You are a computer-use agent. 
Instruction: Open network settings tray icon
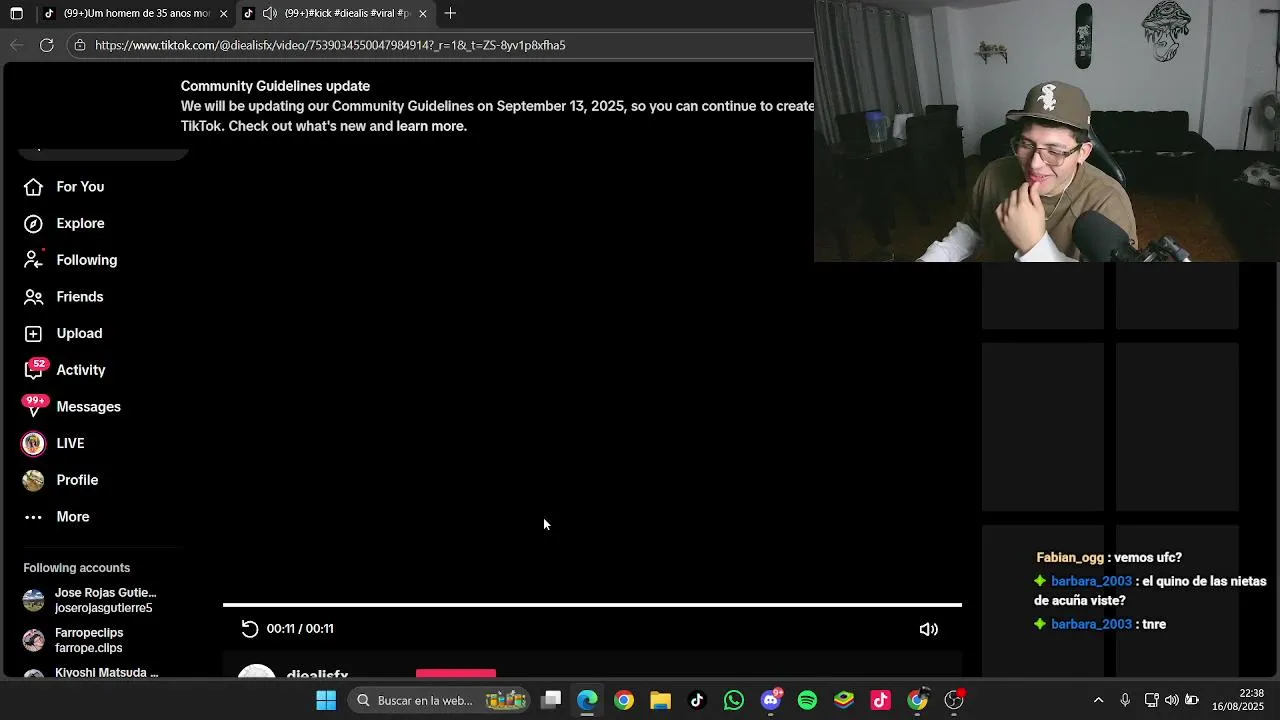click(x=1151, y=700)
